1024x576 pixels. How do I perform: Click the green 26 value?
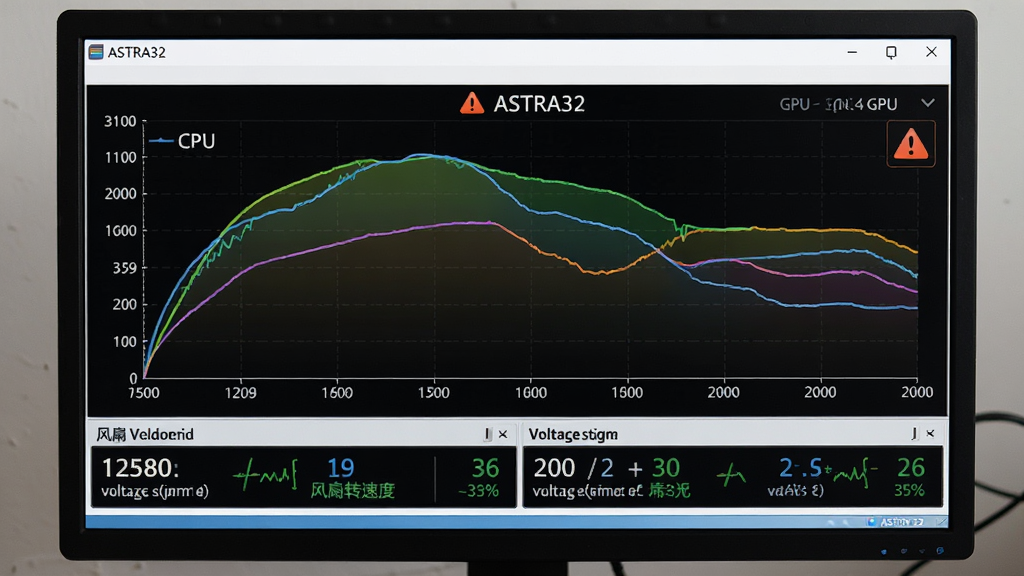[910, 468]
